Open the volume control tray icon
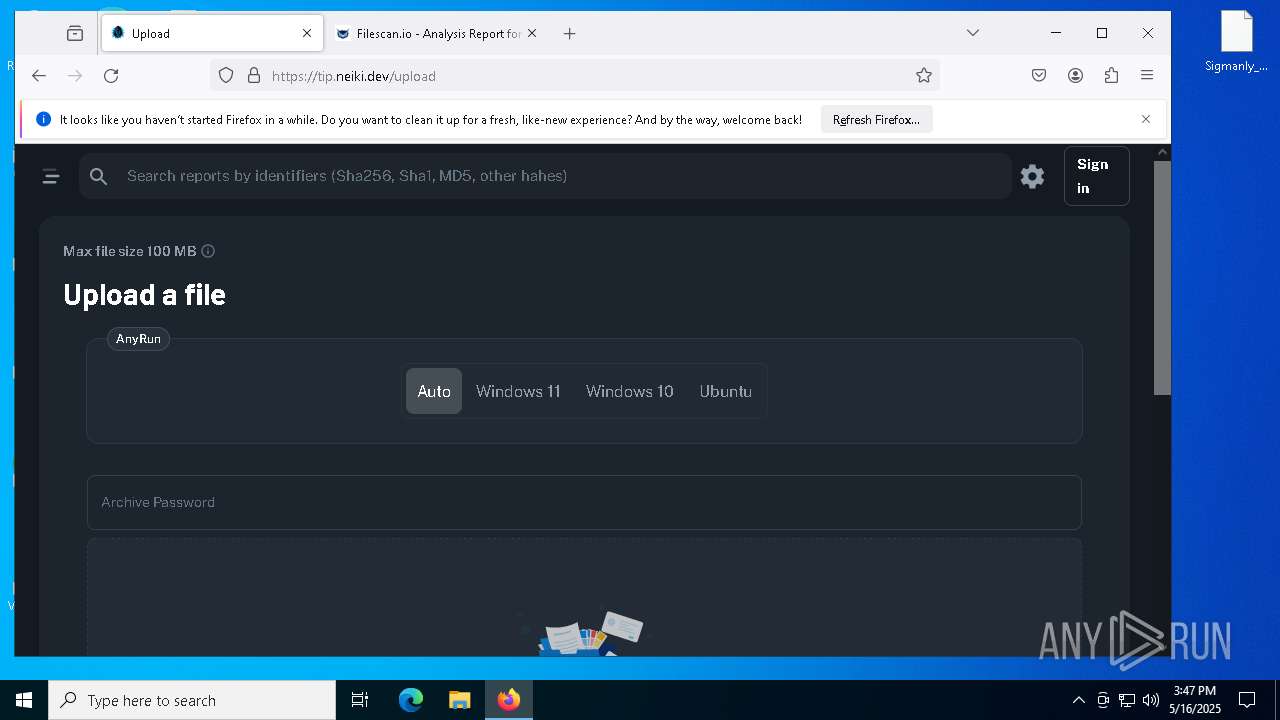 coord(1150,700)
